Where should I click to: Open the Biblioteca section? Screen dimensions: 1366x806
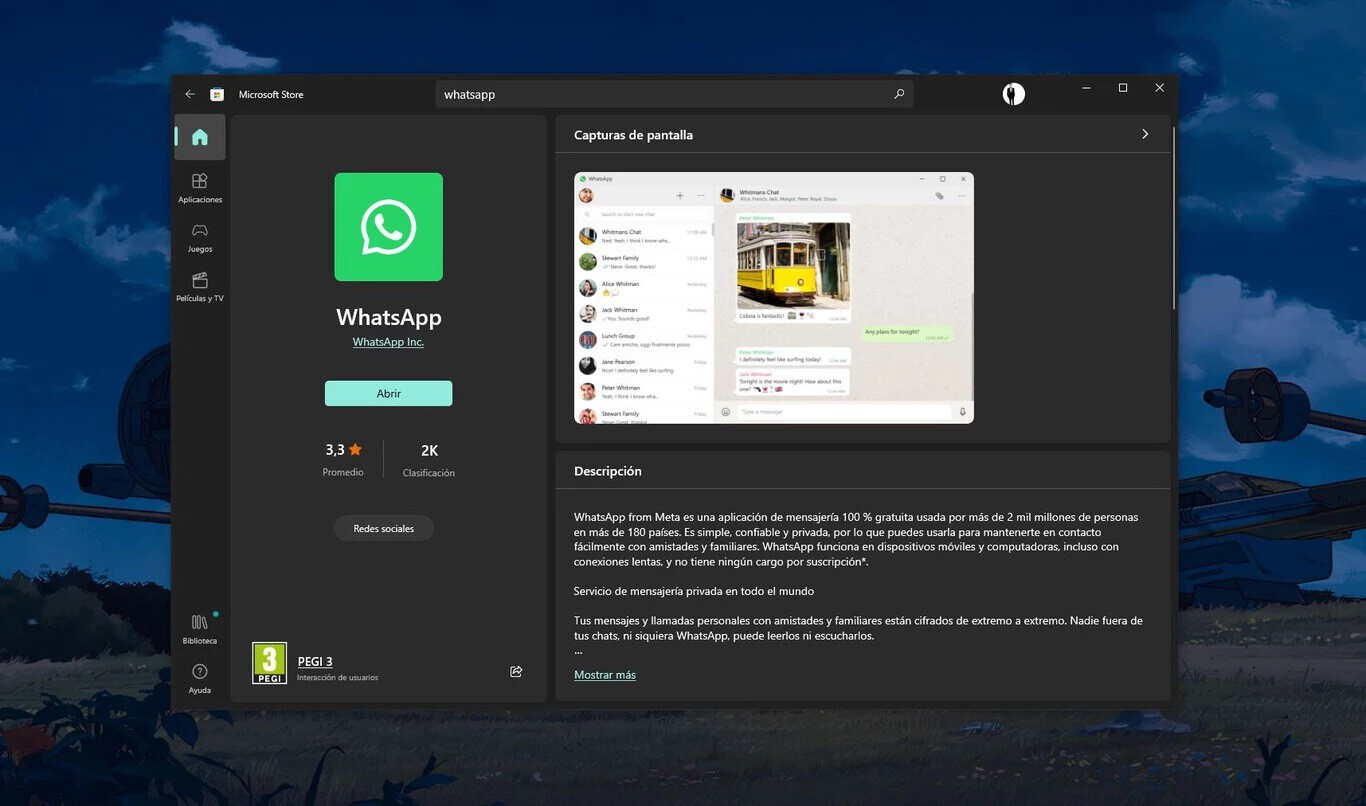[199, 630]
